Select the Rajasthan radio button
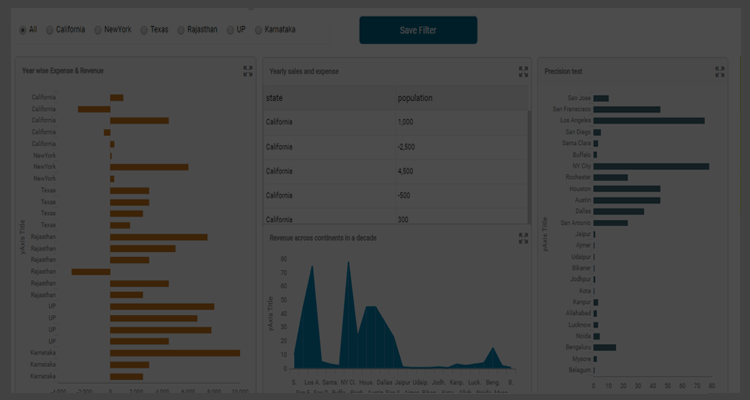The height and width of the screenshot is (400, 750). point(181,30)
